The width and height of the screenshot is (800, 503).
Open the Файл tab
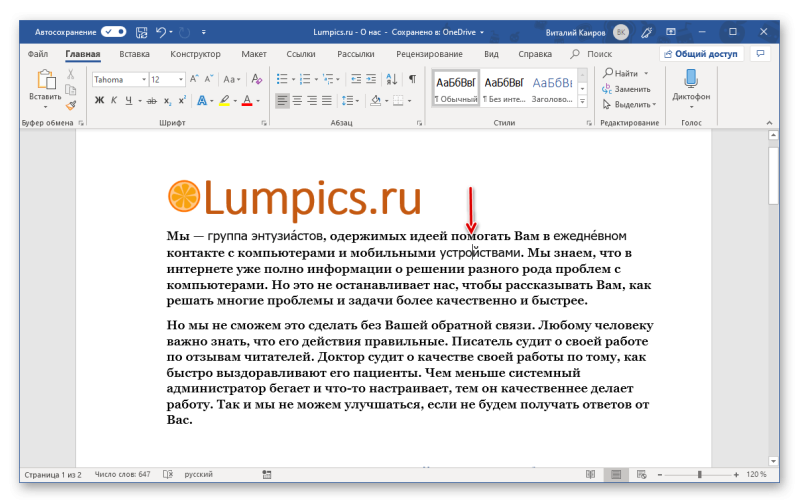point(38,54)
